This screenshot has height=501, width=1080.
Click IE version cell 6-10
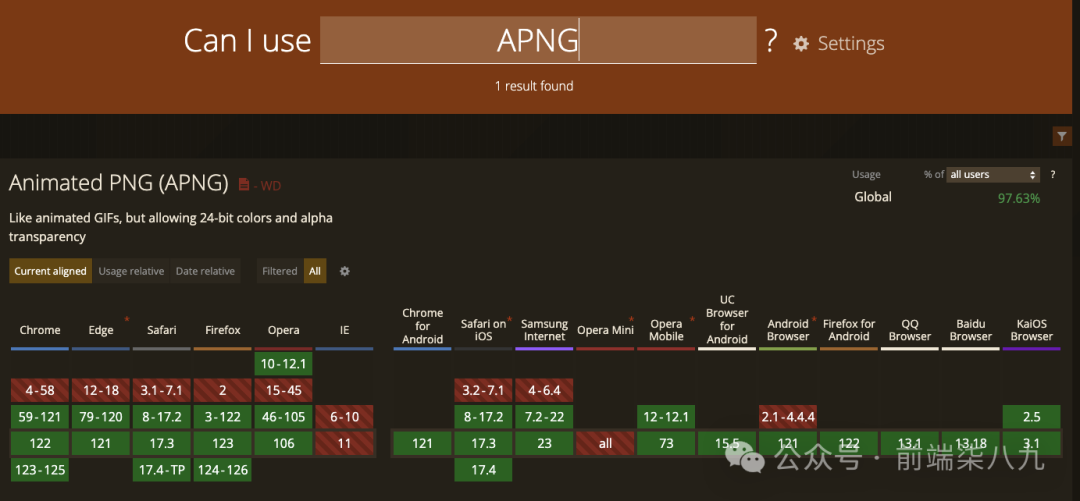pos(344,417)
